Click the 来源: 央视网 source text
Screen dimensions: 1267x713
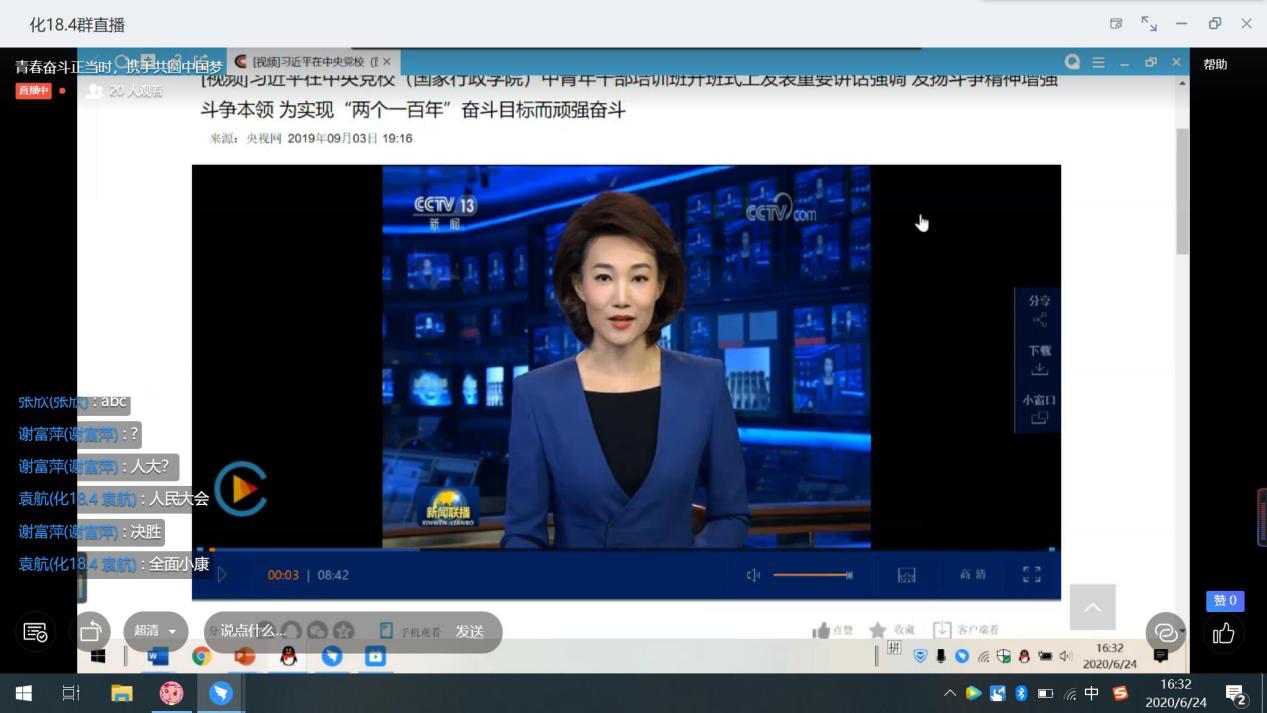coord(246,138)
